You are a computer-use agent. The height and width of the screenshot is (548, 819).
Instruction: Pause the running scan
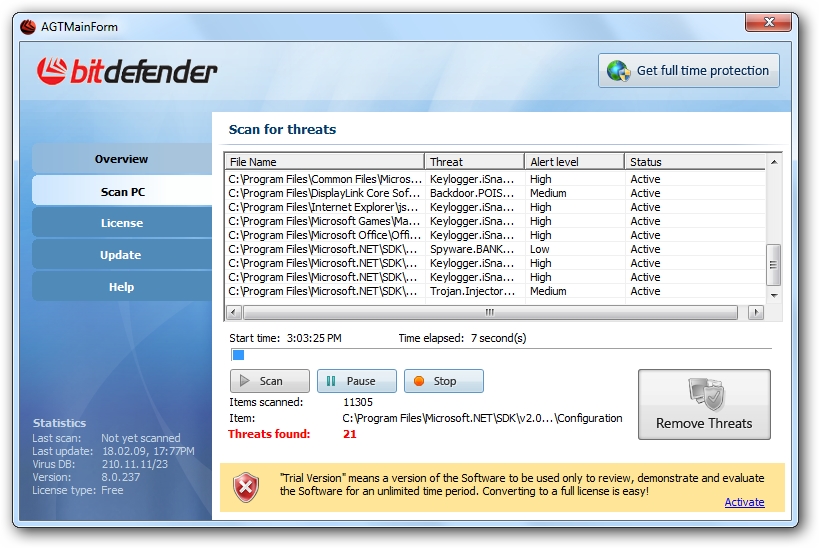[x=357, y=381]
